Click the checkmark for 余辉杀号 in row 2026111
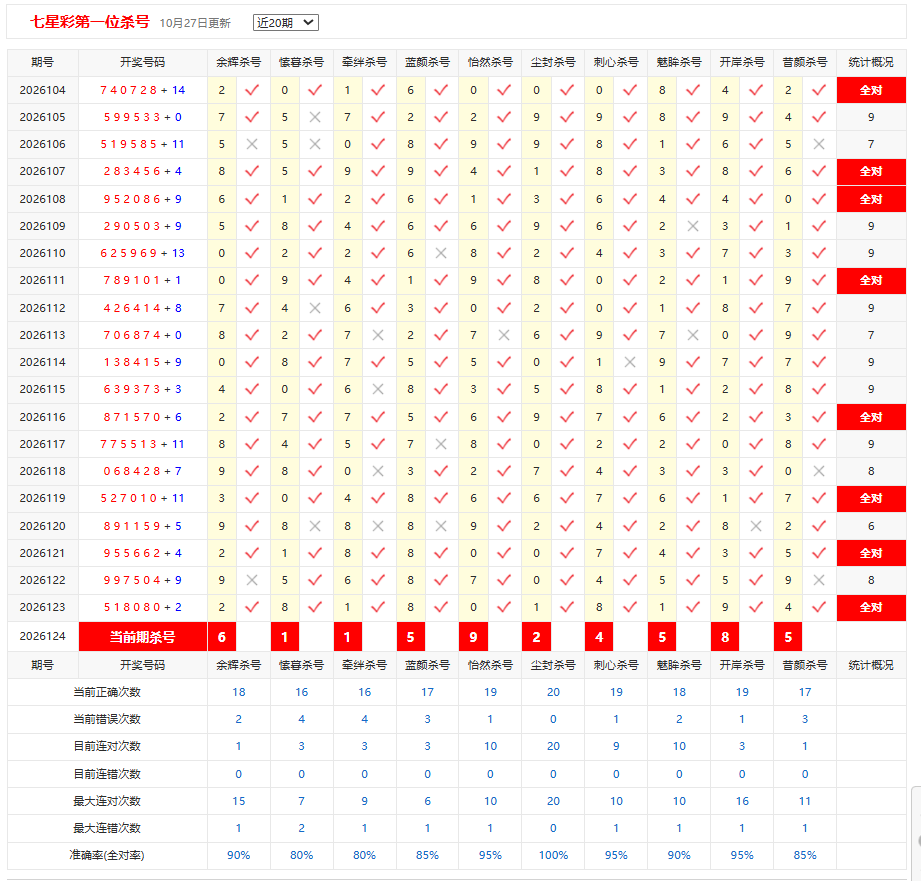Image resolution: width=921 pixels, height=881 pixels. pos(252,280)
